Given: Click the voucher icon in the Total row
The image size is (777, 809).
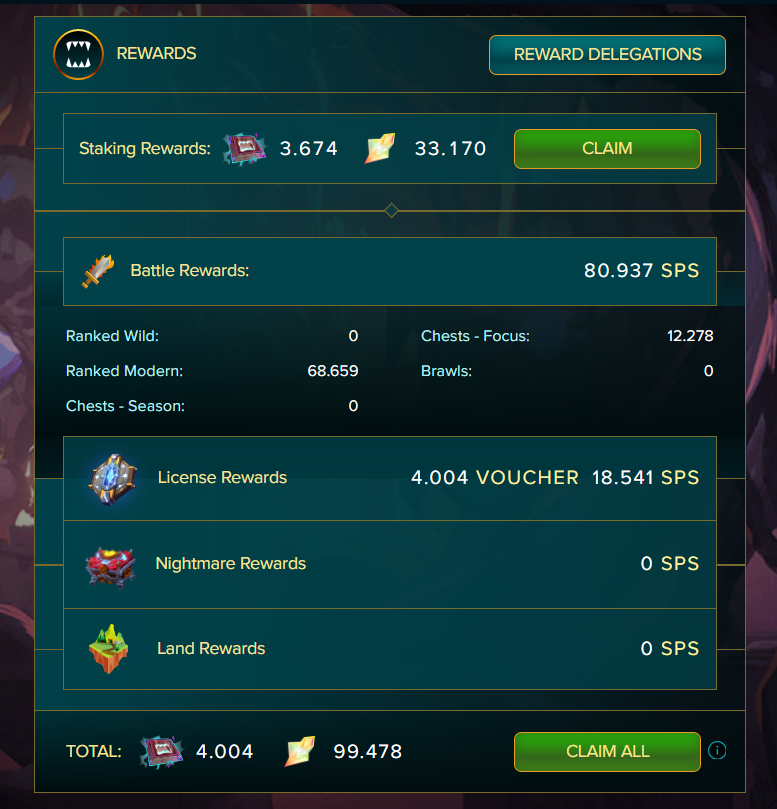Looking at the screenshot, I should pyautogui.click(x=161, y=752).
